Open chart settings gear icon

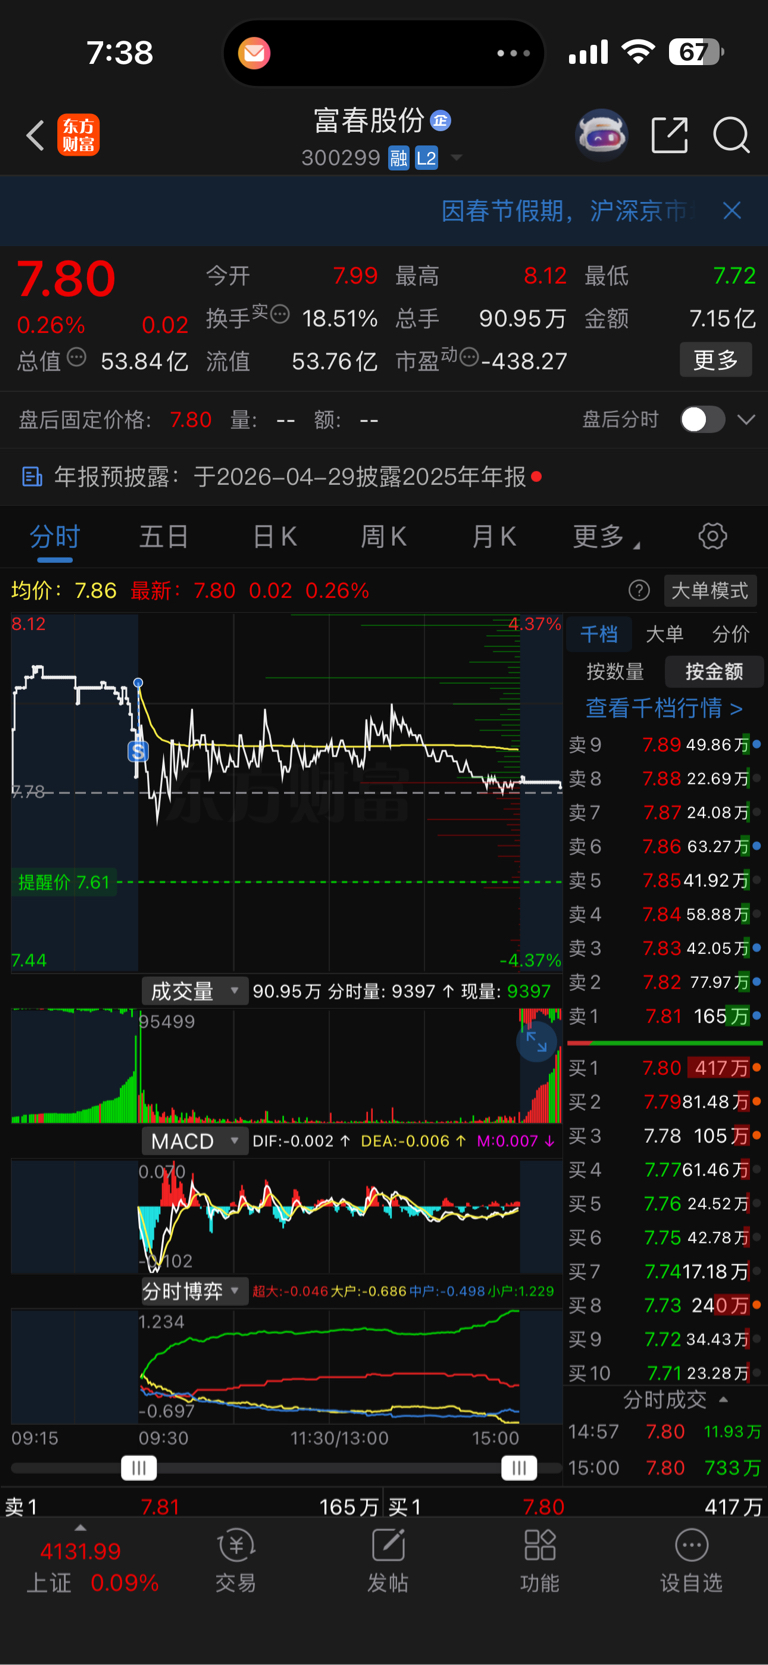(712, 536)
